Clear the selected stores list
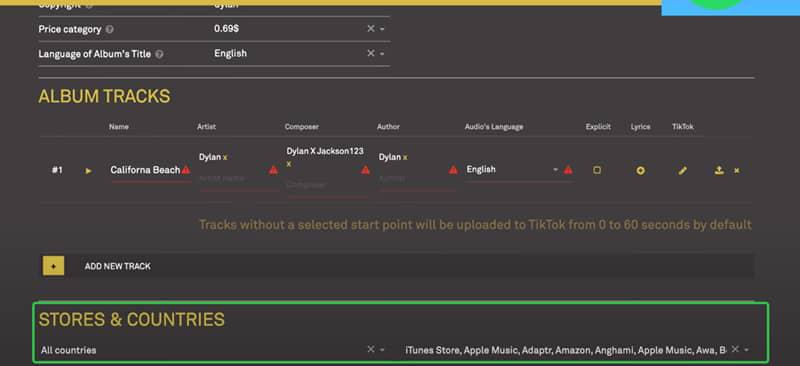800x366 pixels. point(735,349)
